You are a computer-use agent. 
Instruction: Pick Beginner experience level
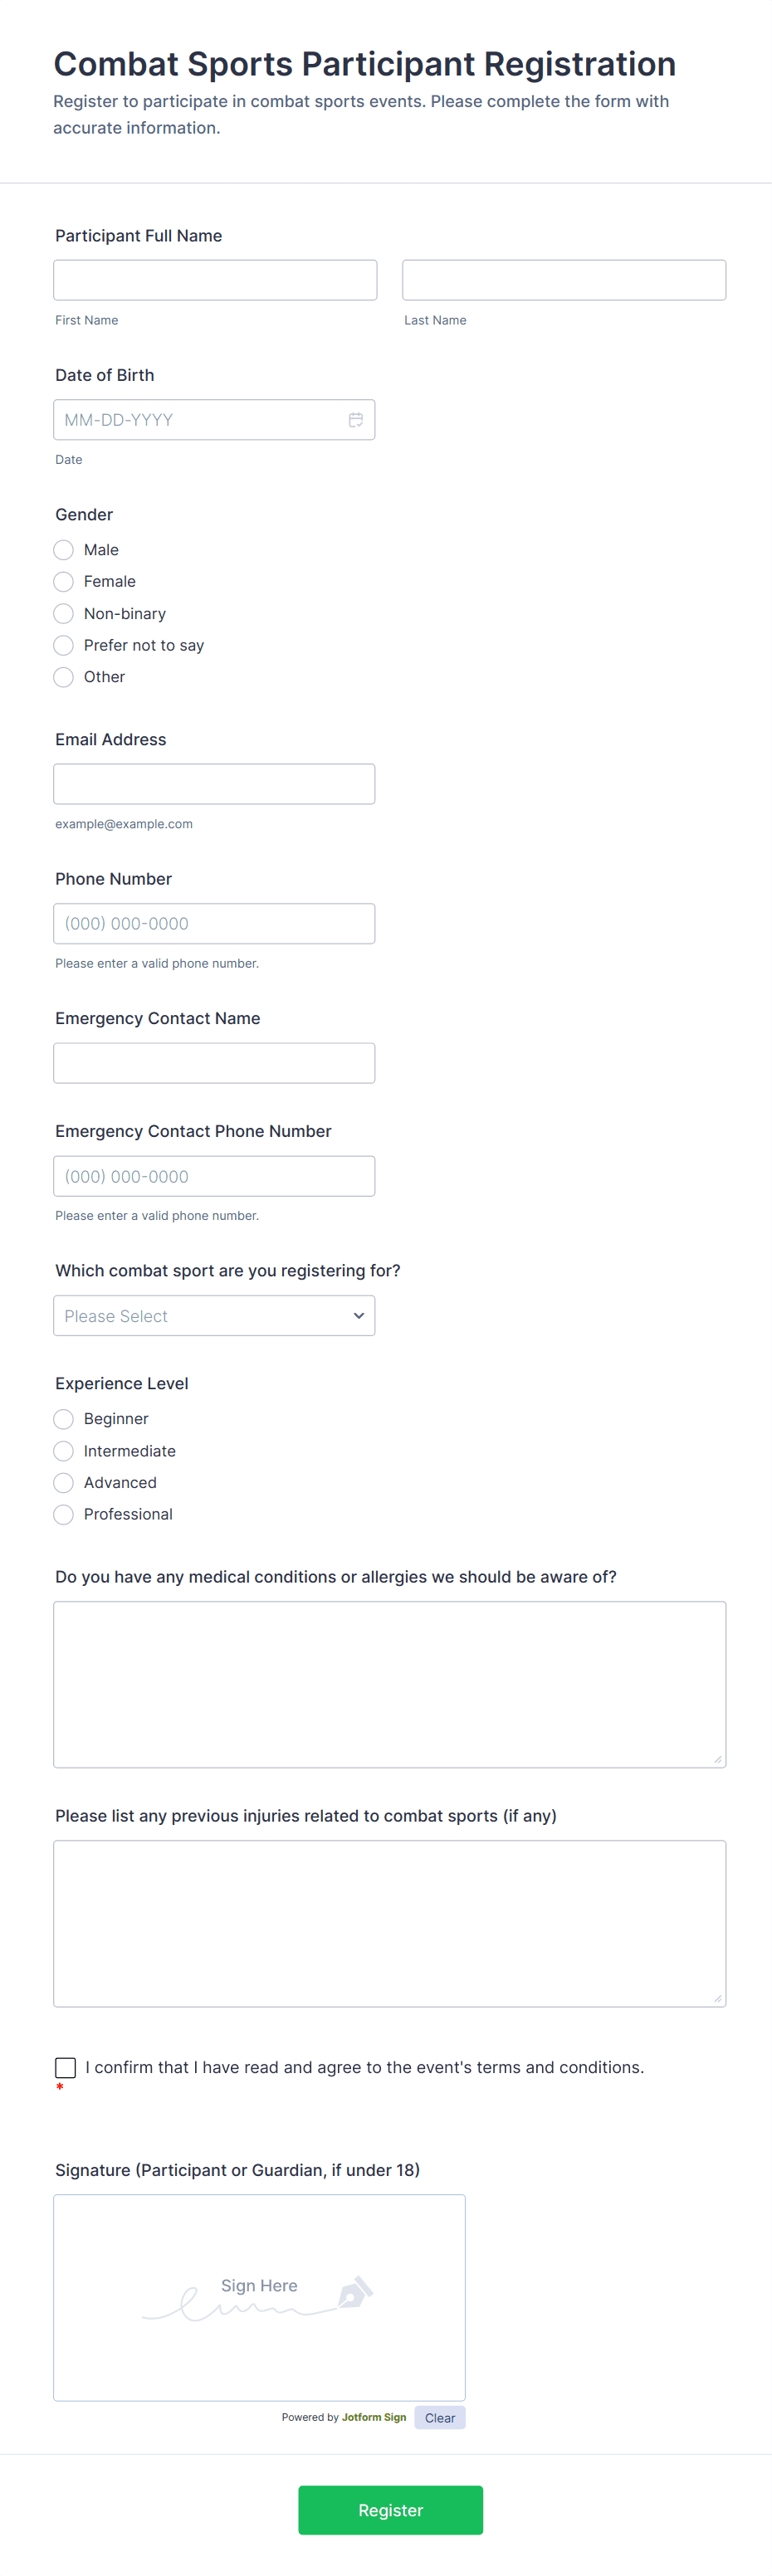click(64, 1419)
